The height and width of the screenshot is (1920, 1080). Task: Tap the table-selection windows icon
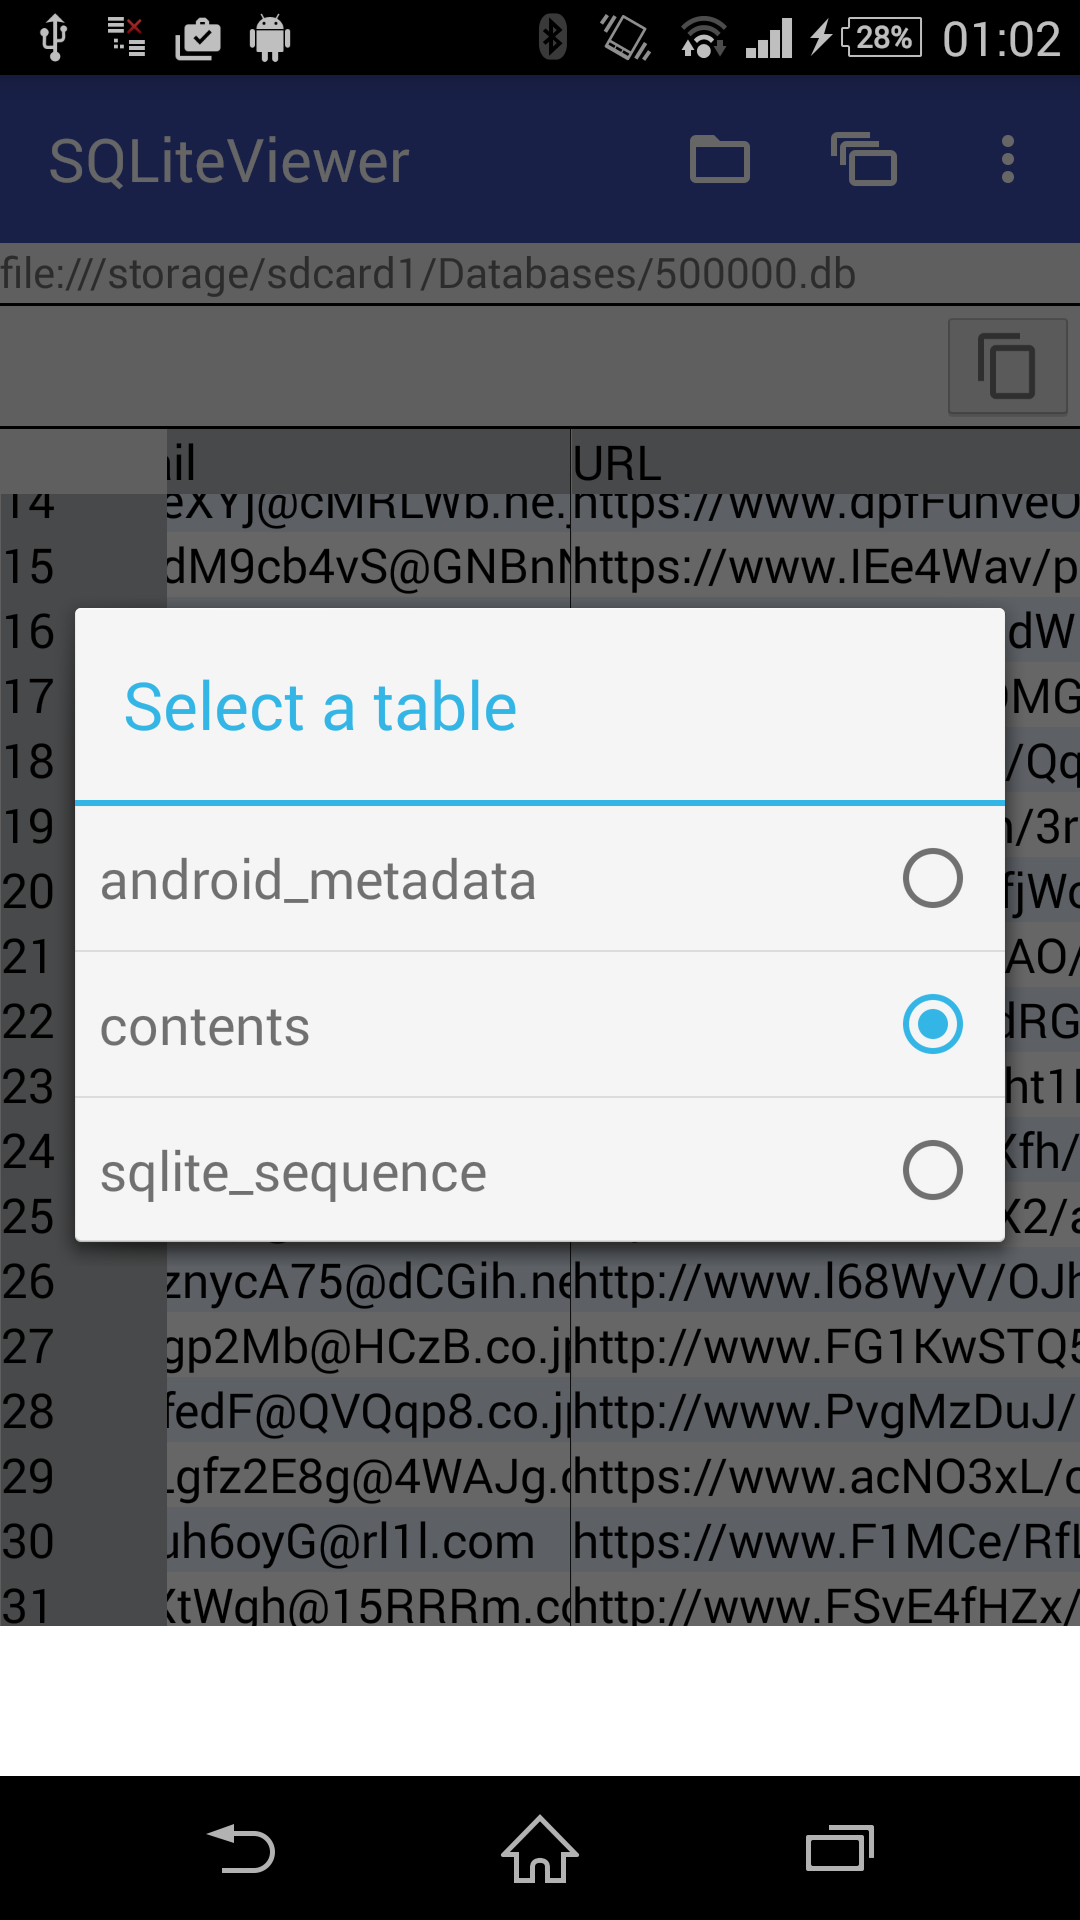pos(864,160)
